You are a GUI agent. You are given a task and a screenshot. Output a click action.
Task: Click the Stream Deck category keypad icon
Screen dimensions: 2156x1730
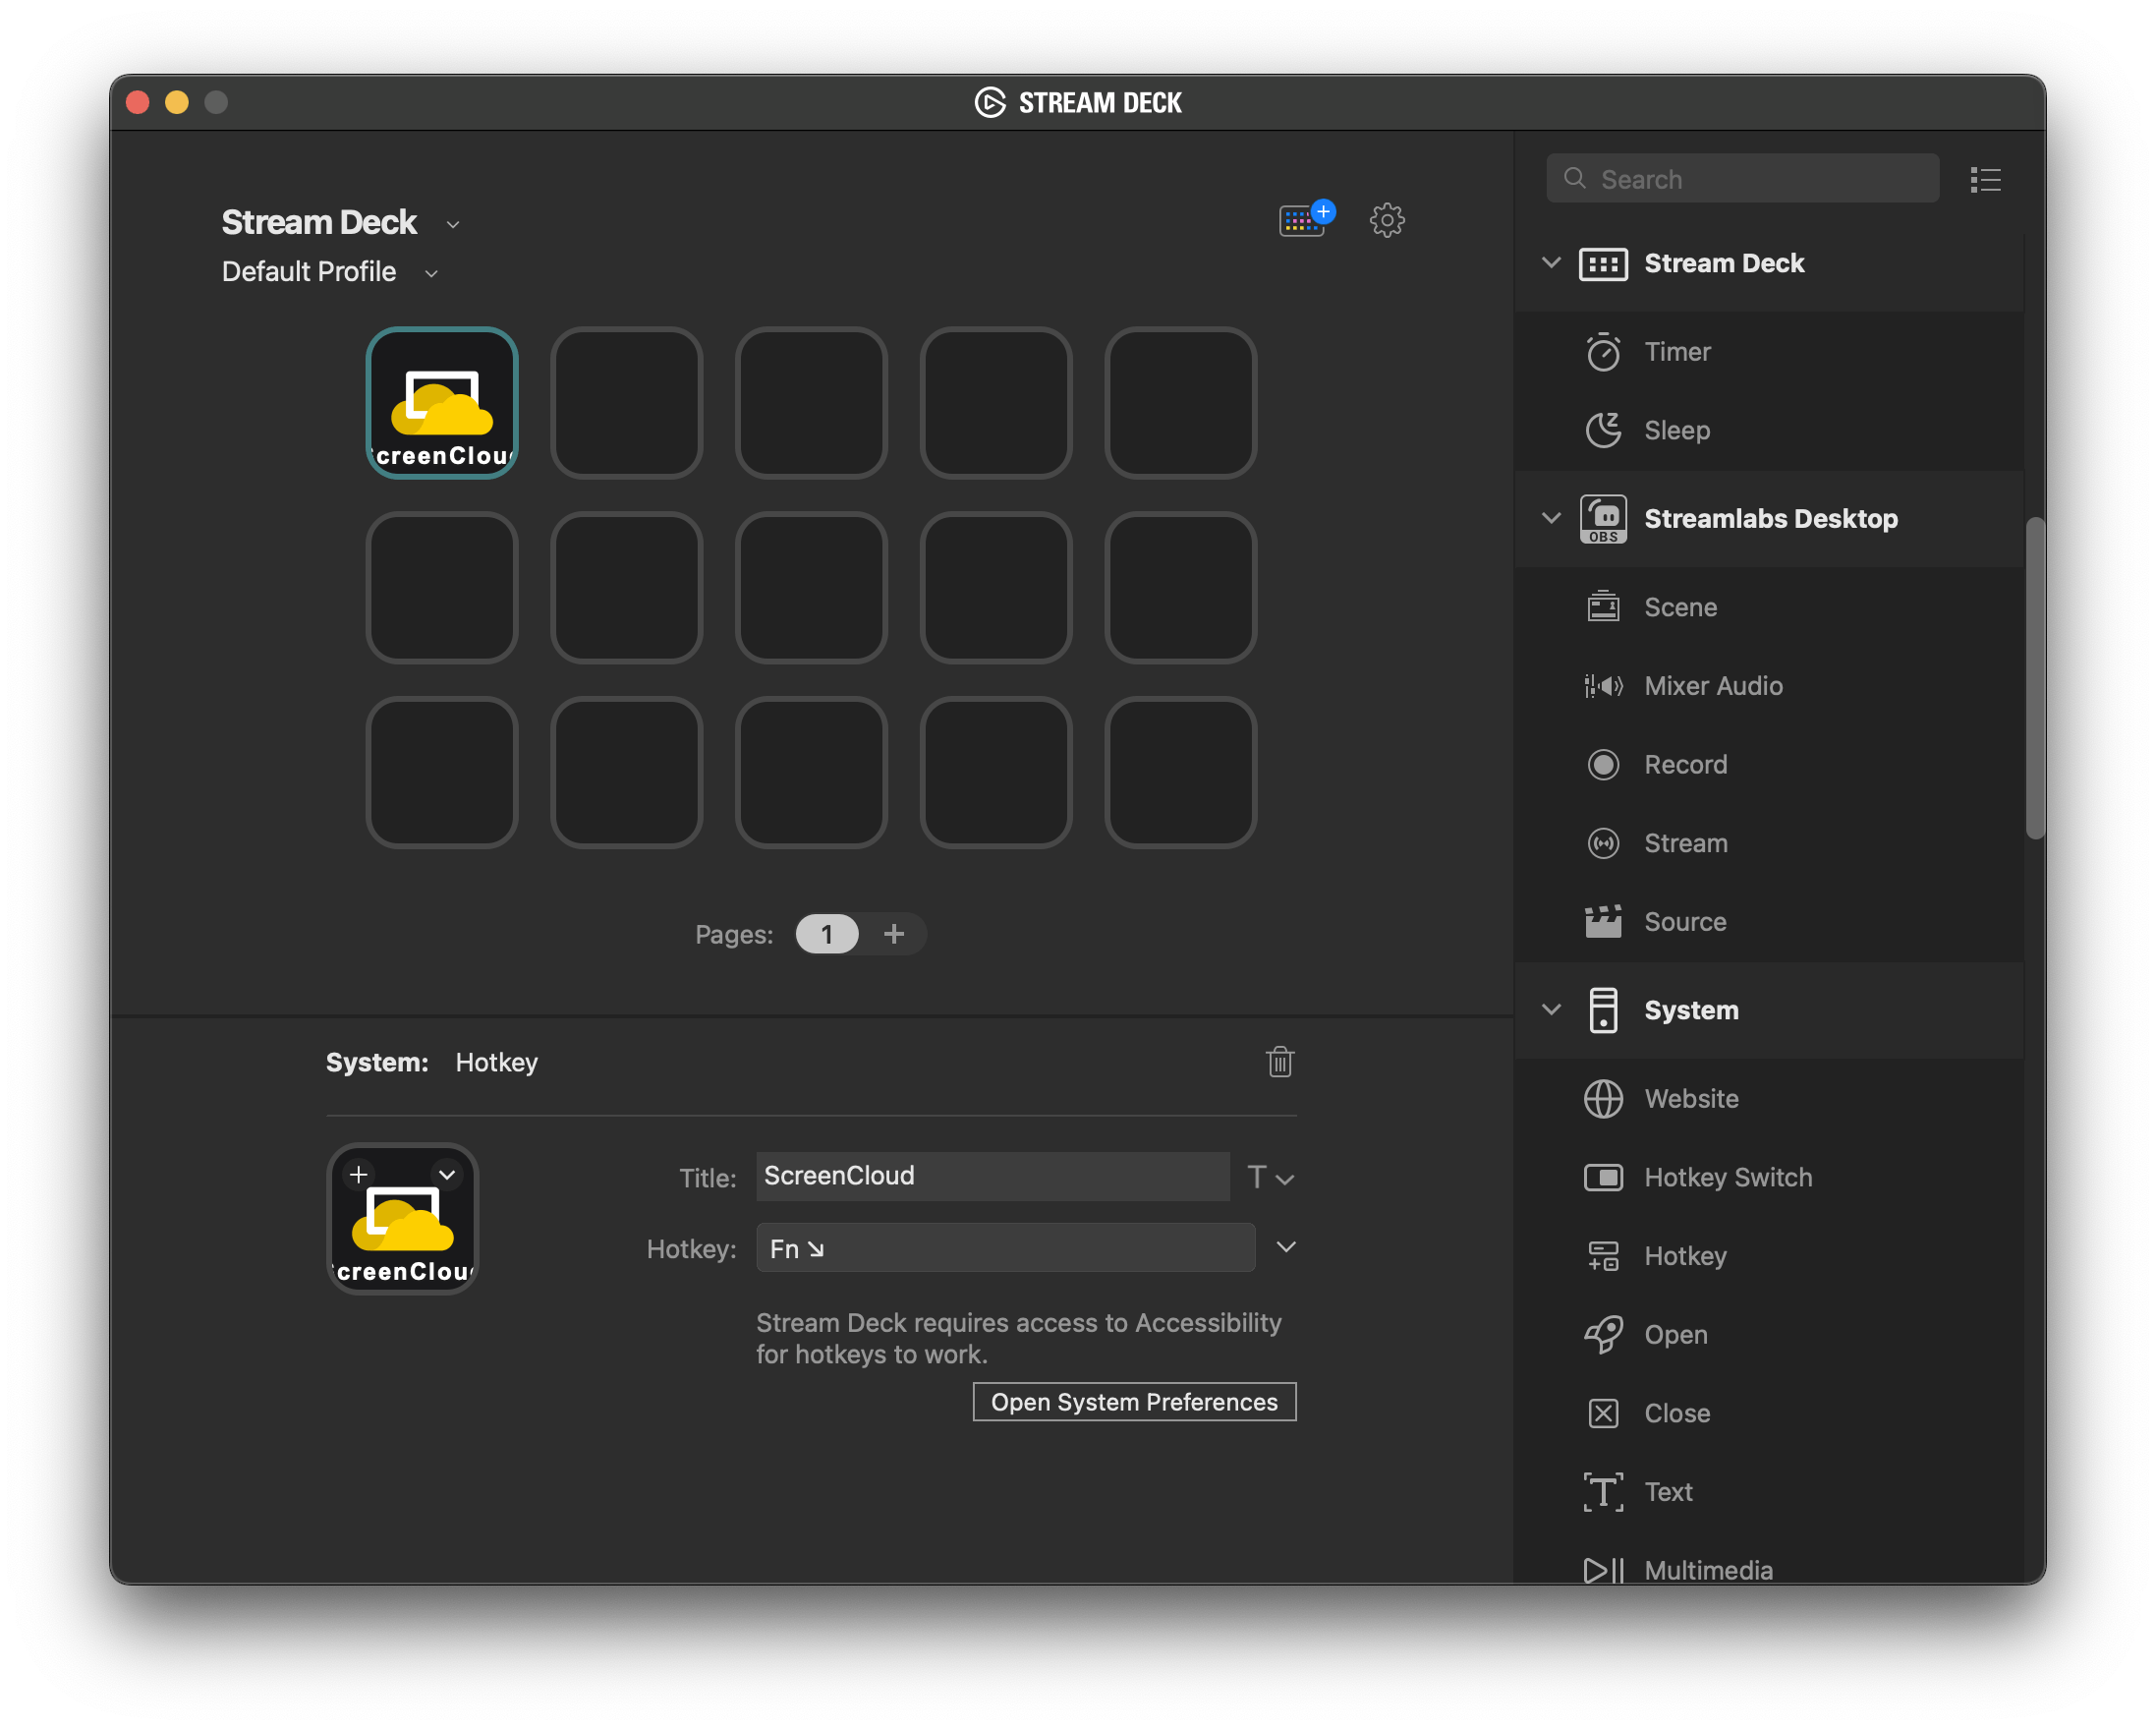(1603, 264)
